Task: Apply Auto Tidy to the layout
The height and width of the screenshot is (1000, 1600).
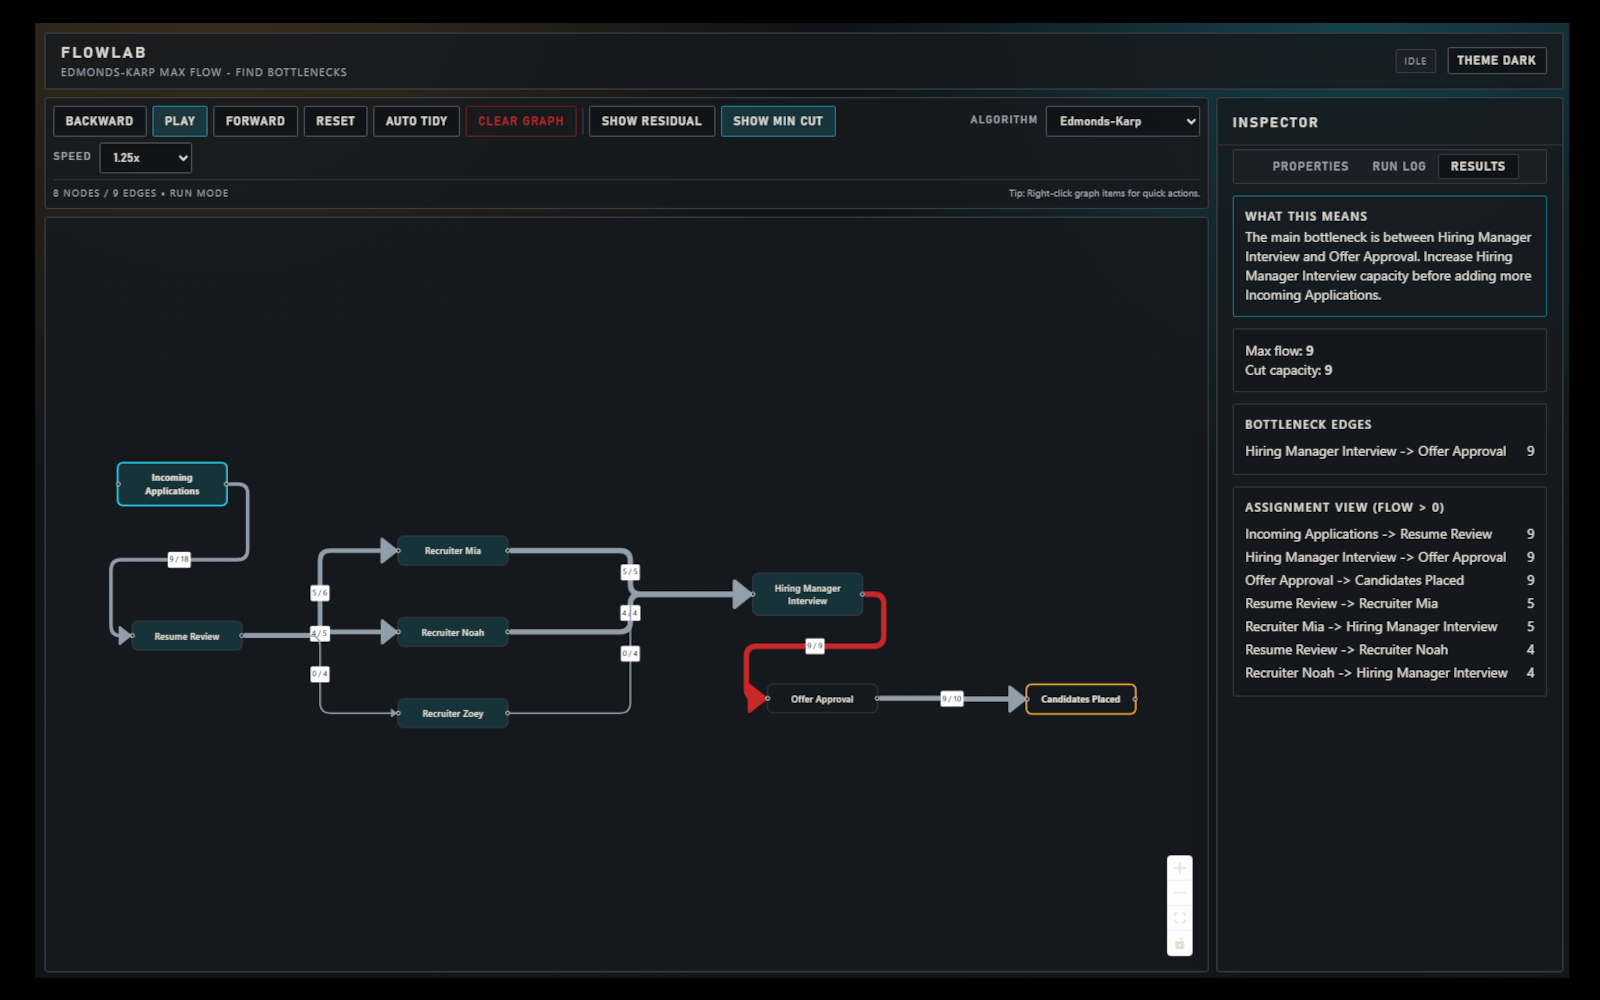Action: coord(416,121)
